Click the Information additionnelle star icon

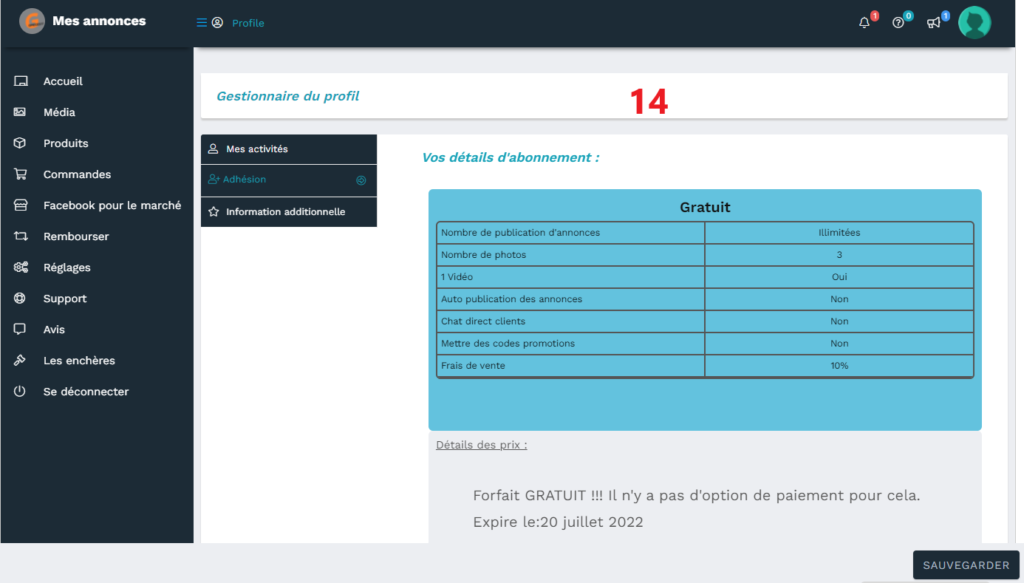coord(214,212)
